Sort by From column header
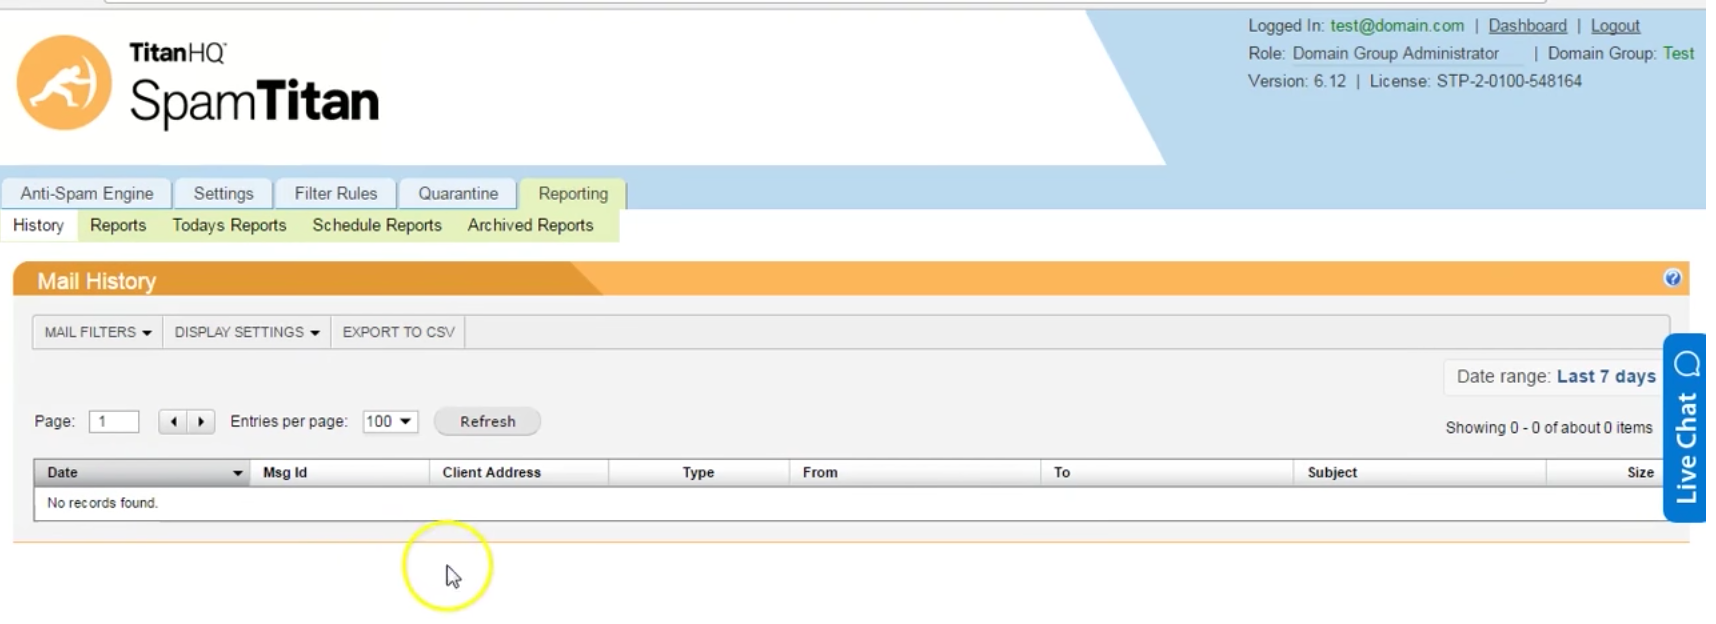This screenshot has height=624, width=1716. [915, 473]
